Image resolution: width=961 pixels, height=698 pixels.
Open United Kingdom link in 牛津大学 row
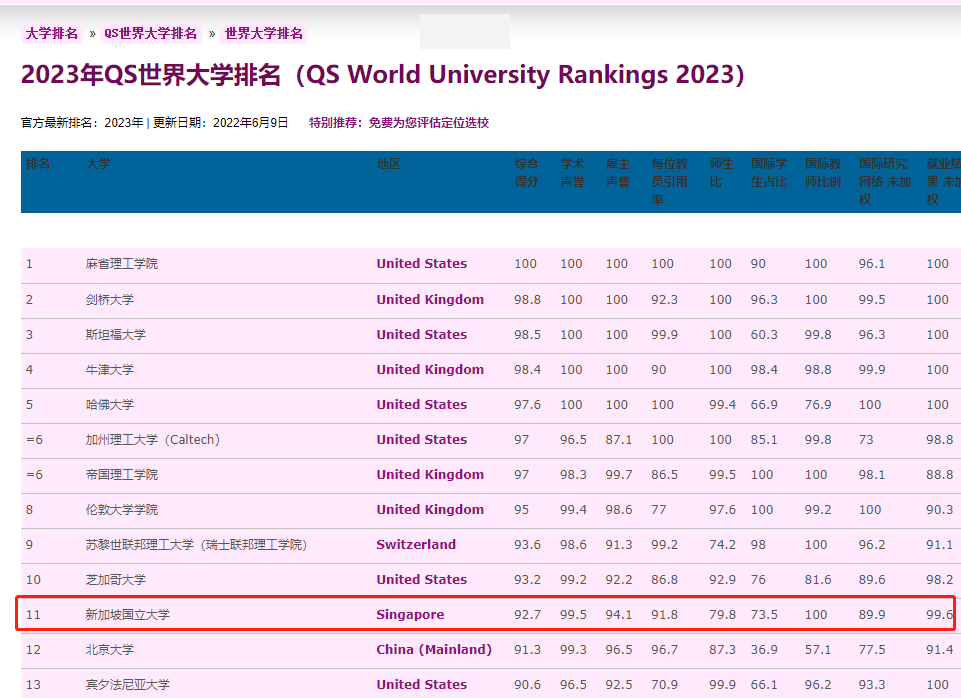[x=430, y=370]
